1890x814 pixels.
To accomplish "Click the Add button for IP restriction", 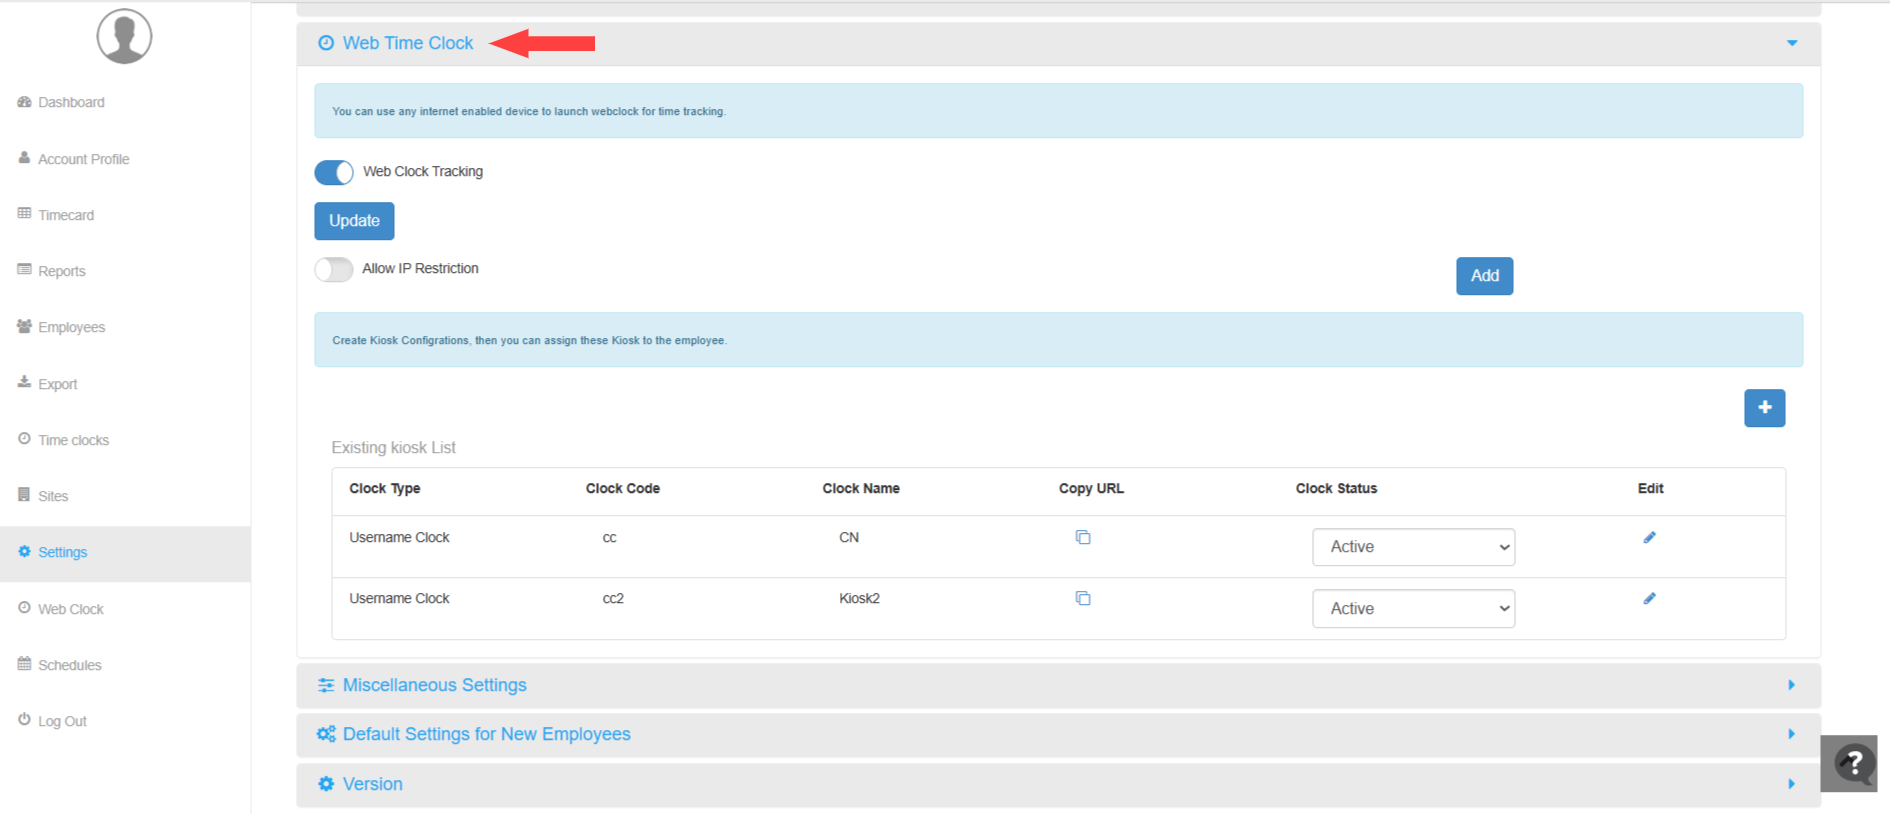I will point(1484,276).
